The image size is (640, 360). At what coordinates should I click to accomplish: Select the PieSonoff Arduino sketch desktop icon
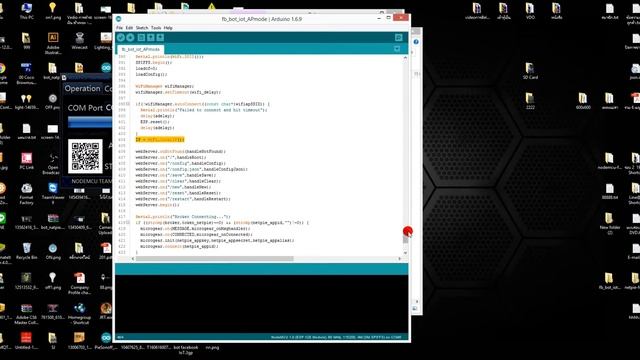click(106, 341)
